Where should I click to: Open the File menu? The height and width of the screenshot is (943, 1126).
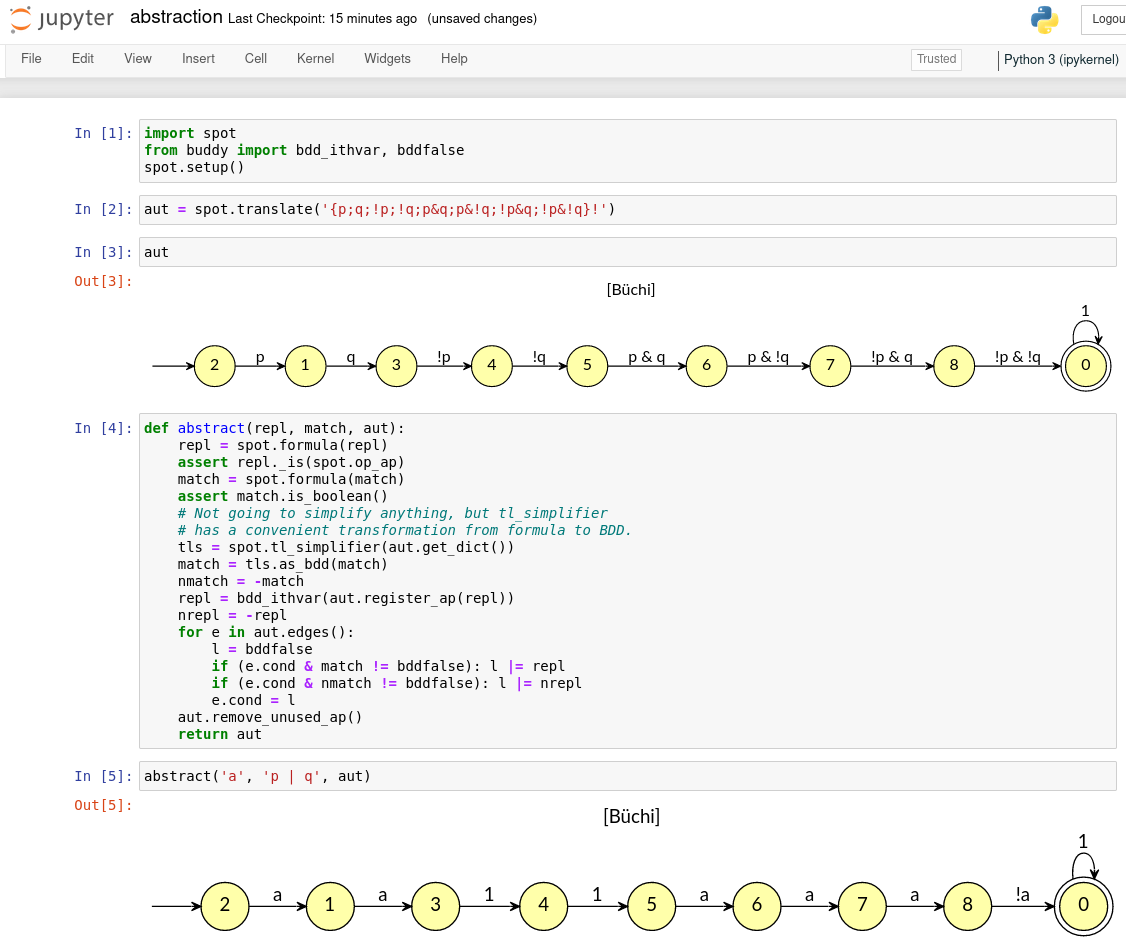pyautogui.click(x=31, y=59)
